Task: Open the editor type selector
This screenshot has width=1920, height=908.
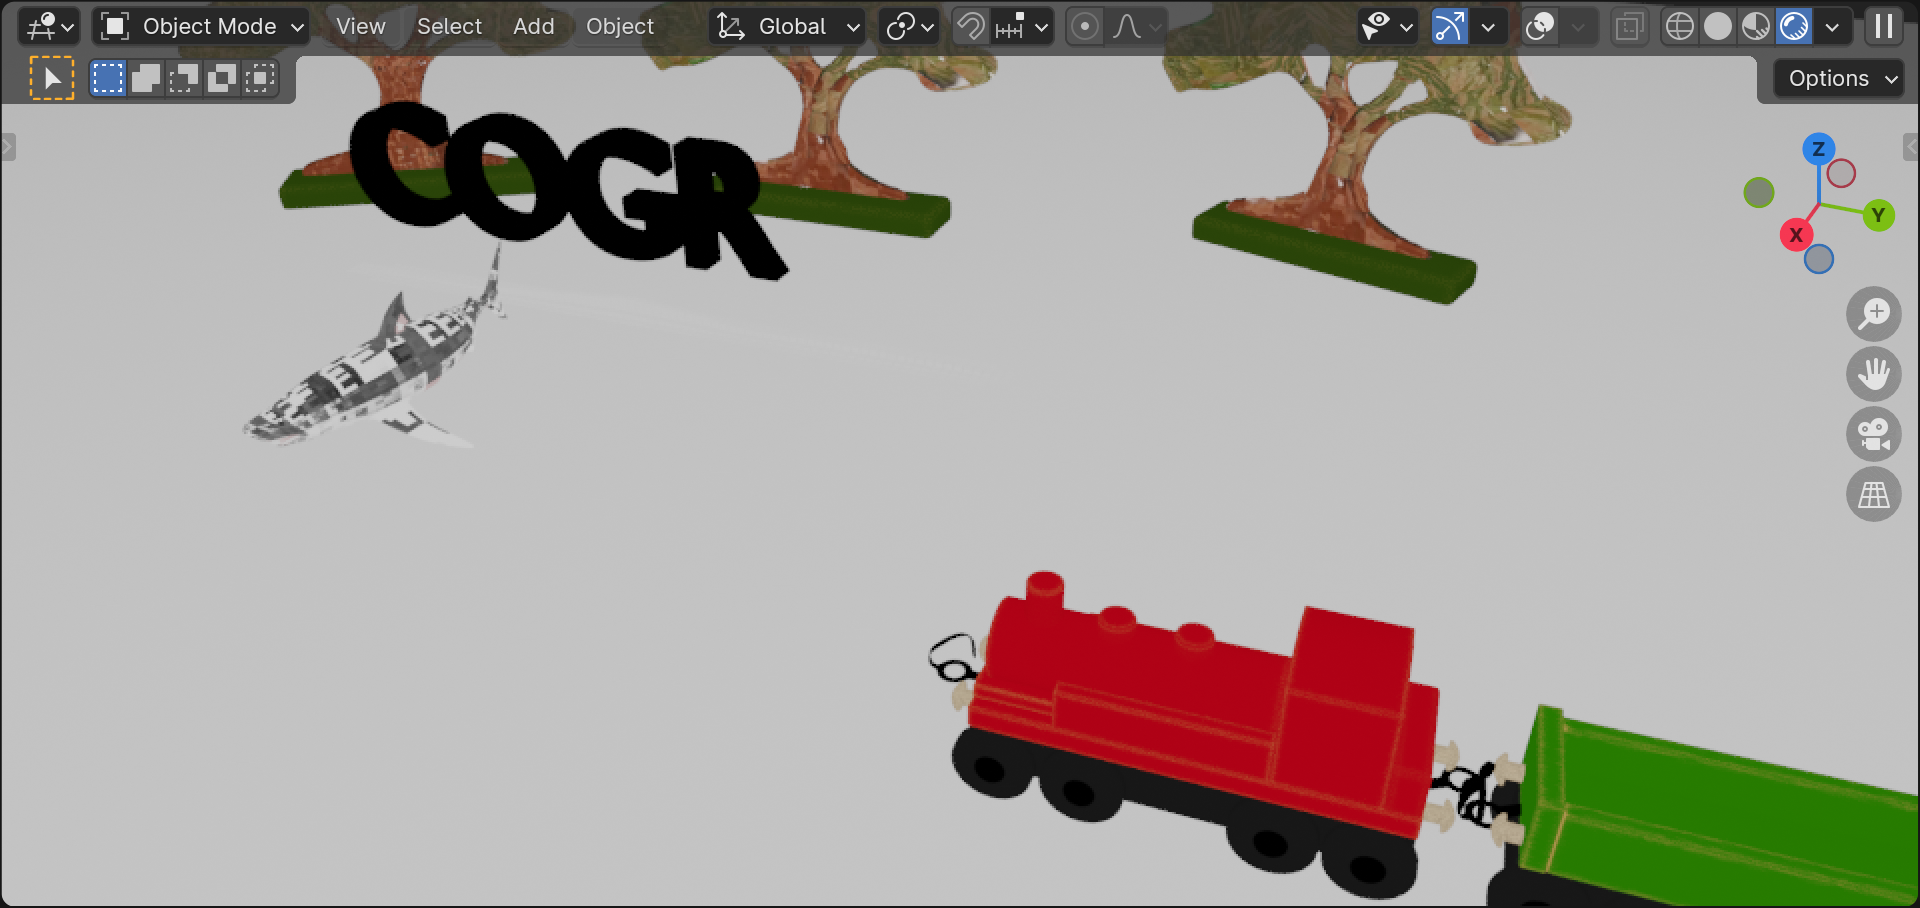Action: pyautogui.click(x=49, y=27)
